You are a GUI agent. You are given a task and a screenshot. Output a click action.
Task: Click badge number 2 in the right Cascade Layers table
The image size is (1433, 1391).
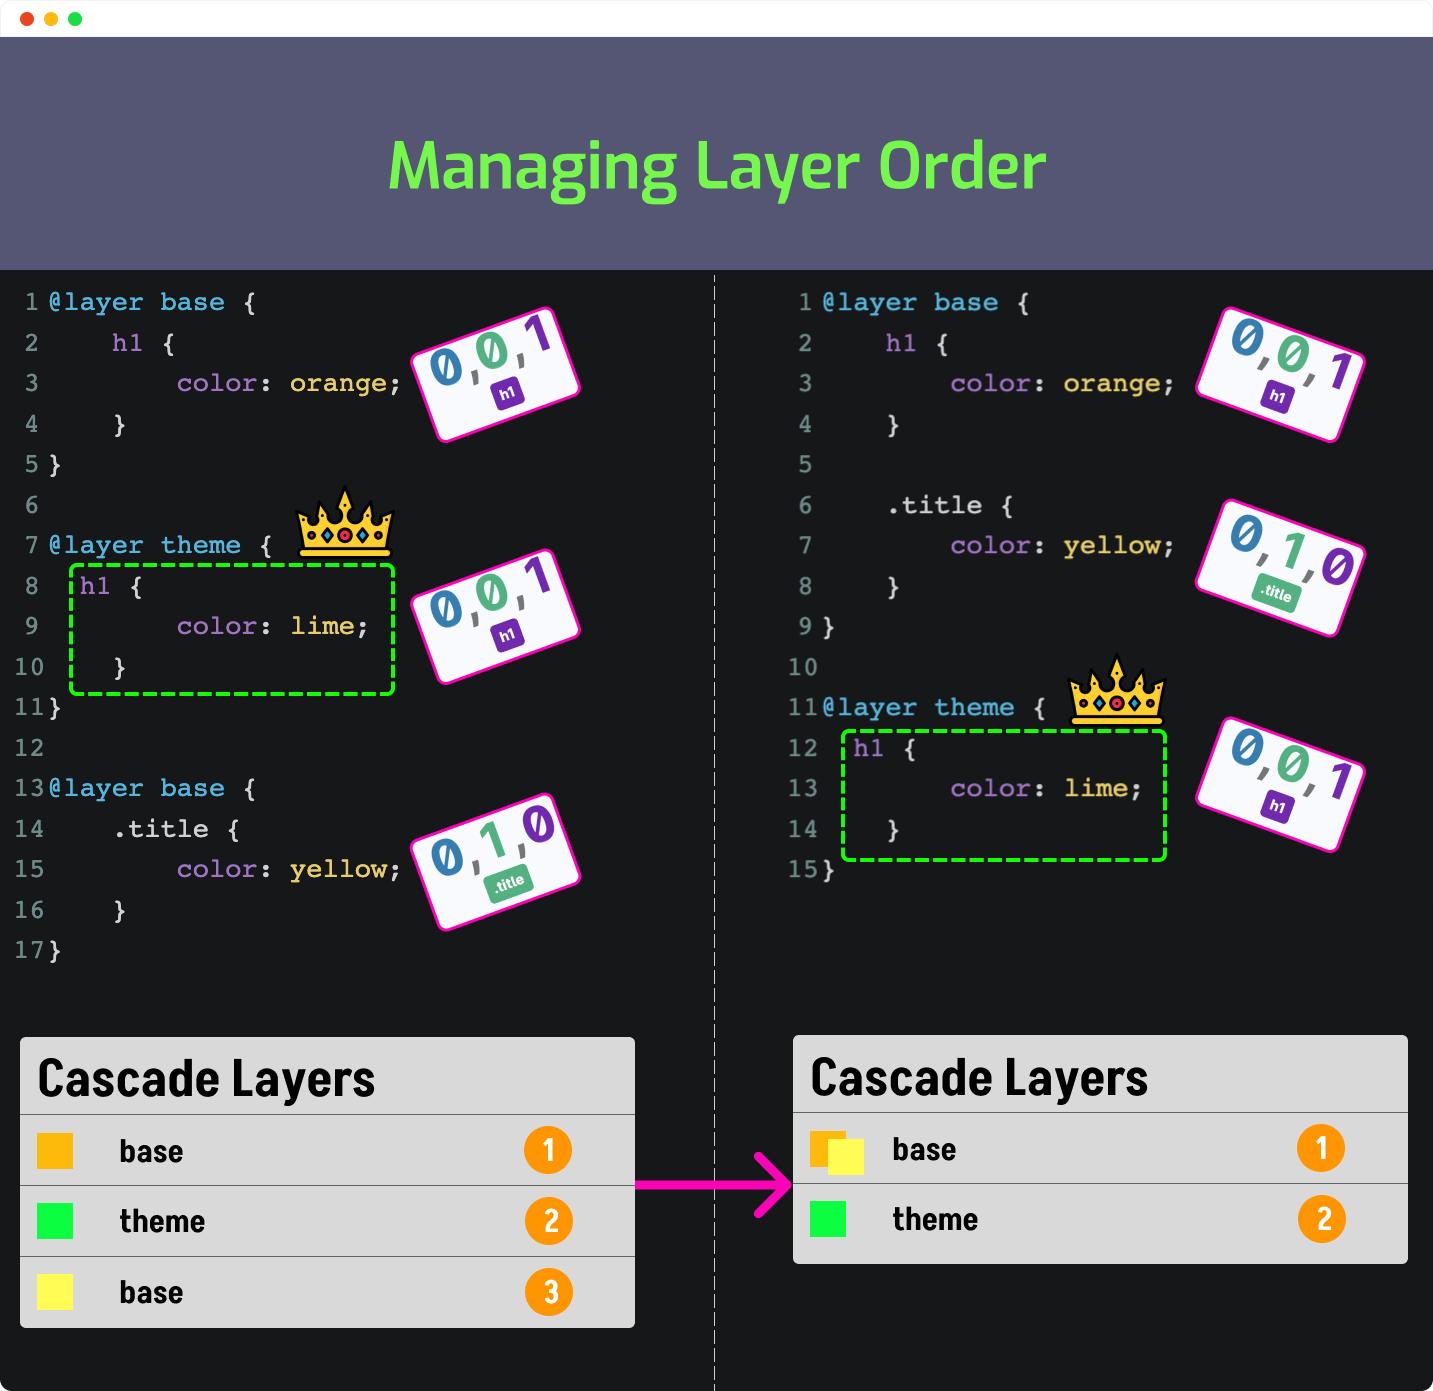1322,1219
